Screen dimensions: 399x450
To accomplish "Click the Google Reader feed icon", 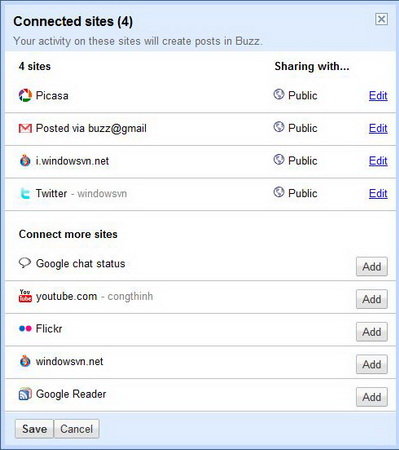I will pyautogui.click(x=25, y=394).
